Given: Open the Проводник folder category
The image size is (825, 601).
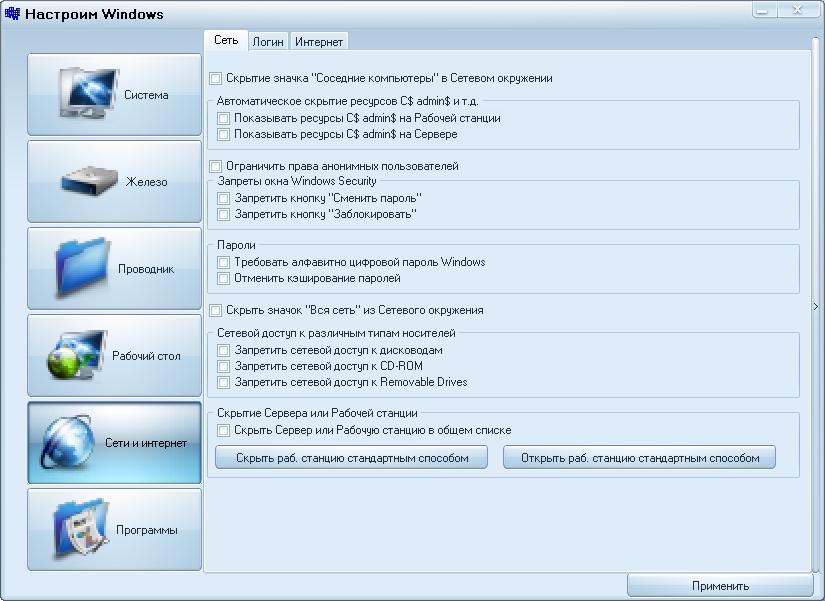Looking at the screenshot, I should 114,268.
